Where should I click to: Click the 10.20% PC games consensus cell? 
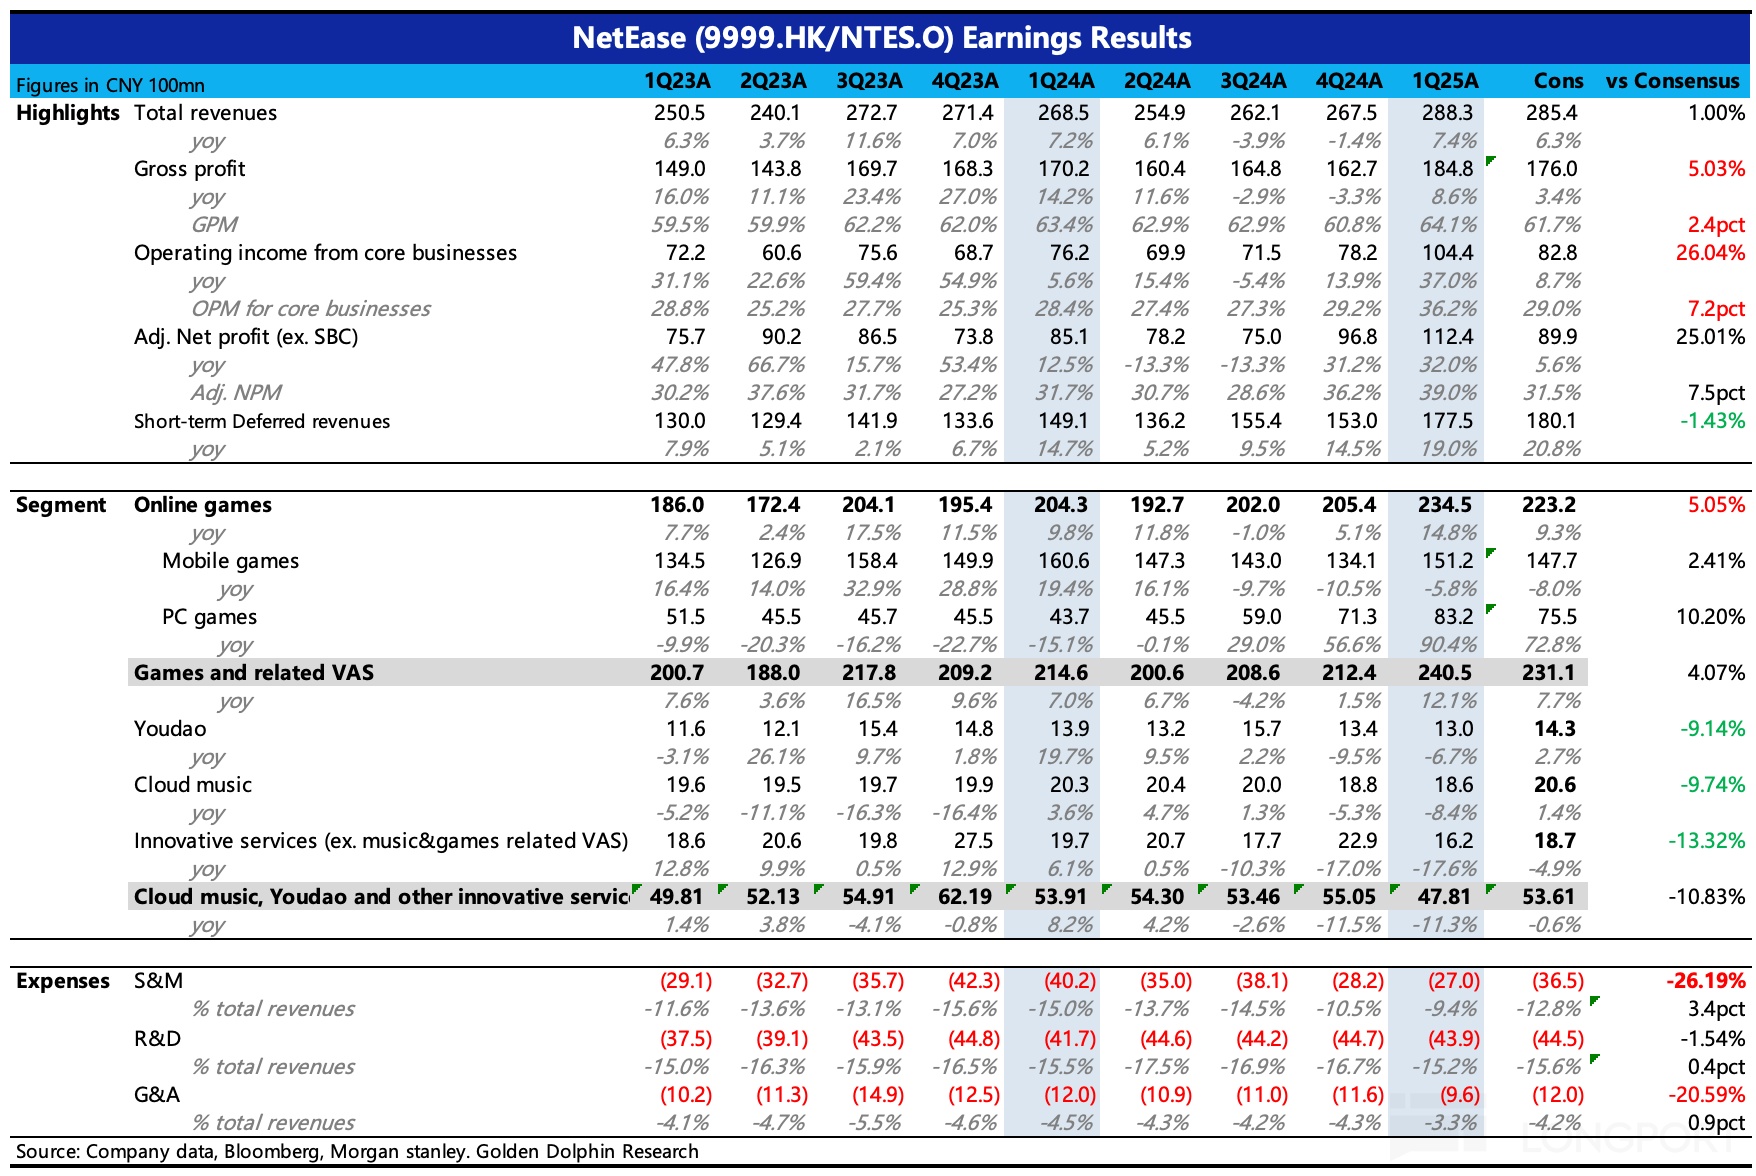(1710, 617)
